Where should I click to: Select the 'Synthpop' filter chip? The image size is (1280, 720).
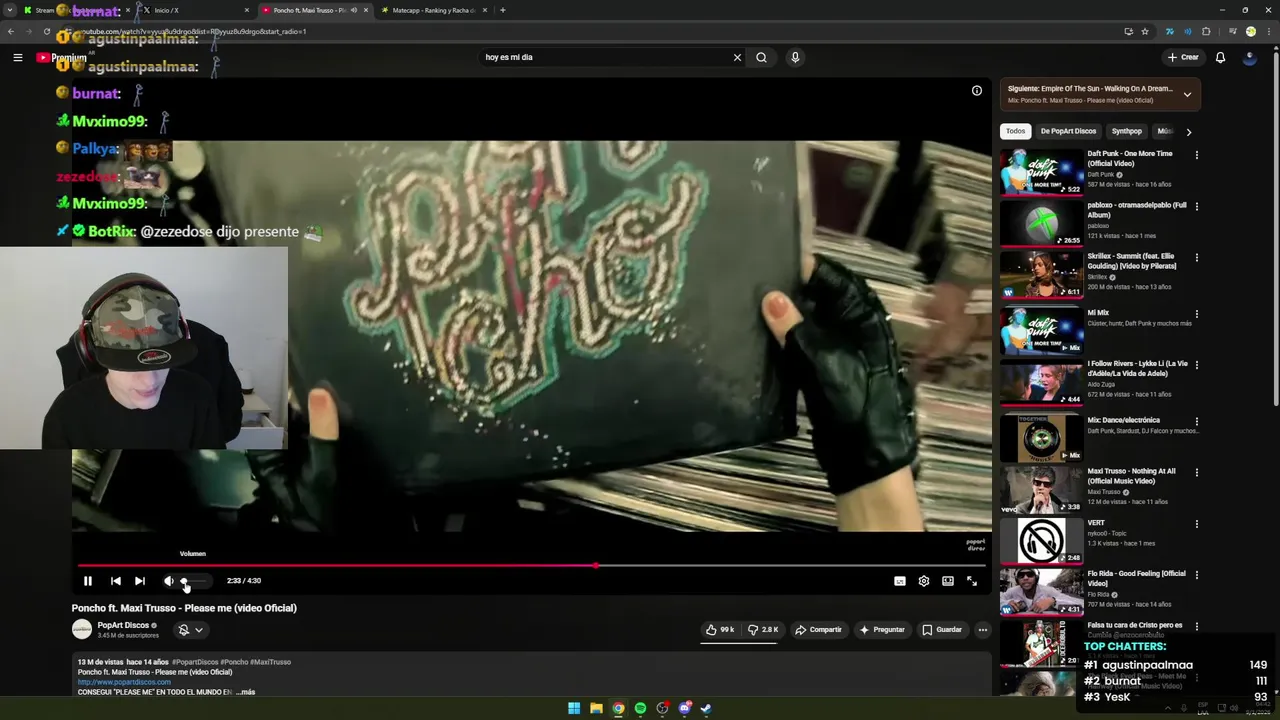click(1127, 131)
